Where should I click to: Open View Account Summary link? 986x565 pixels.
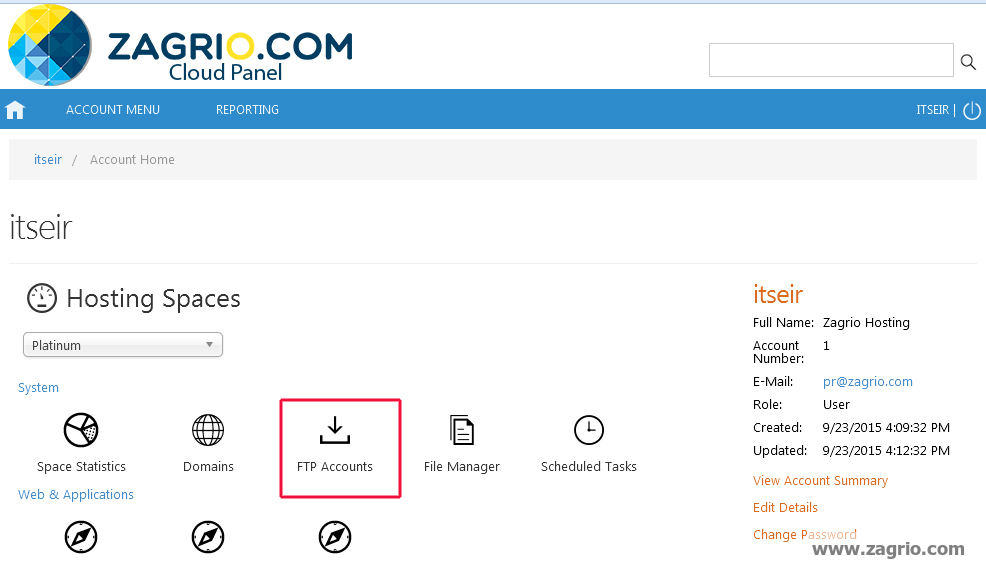pyautogui.click(x=820, y=481)
